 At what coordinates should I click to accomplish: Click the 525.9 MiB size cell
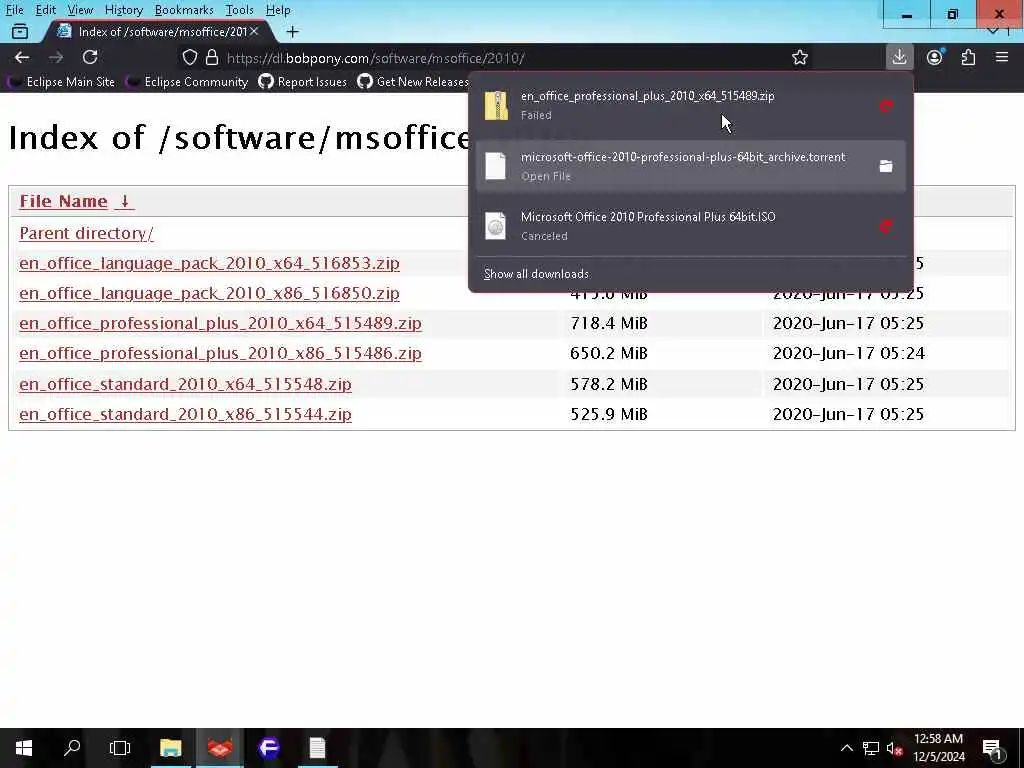pyautogui.click(x=609, y=414)
